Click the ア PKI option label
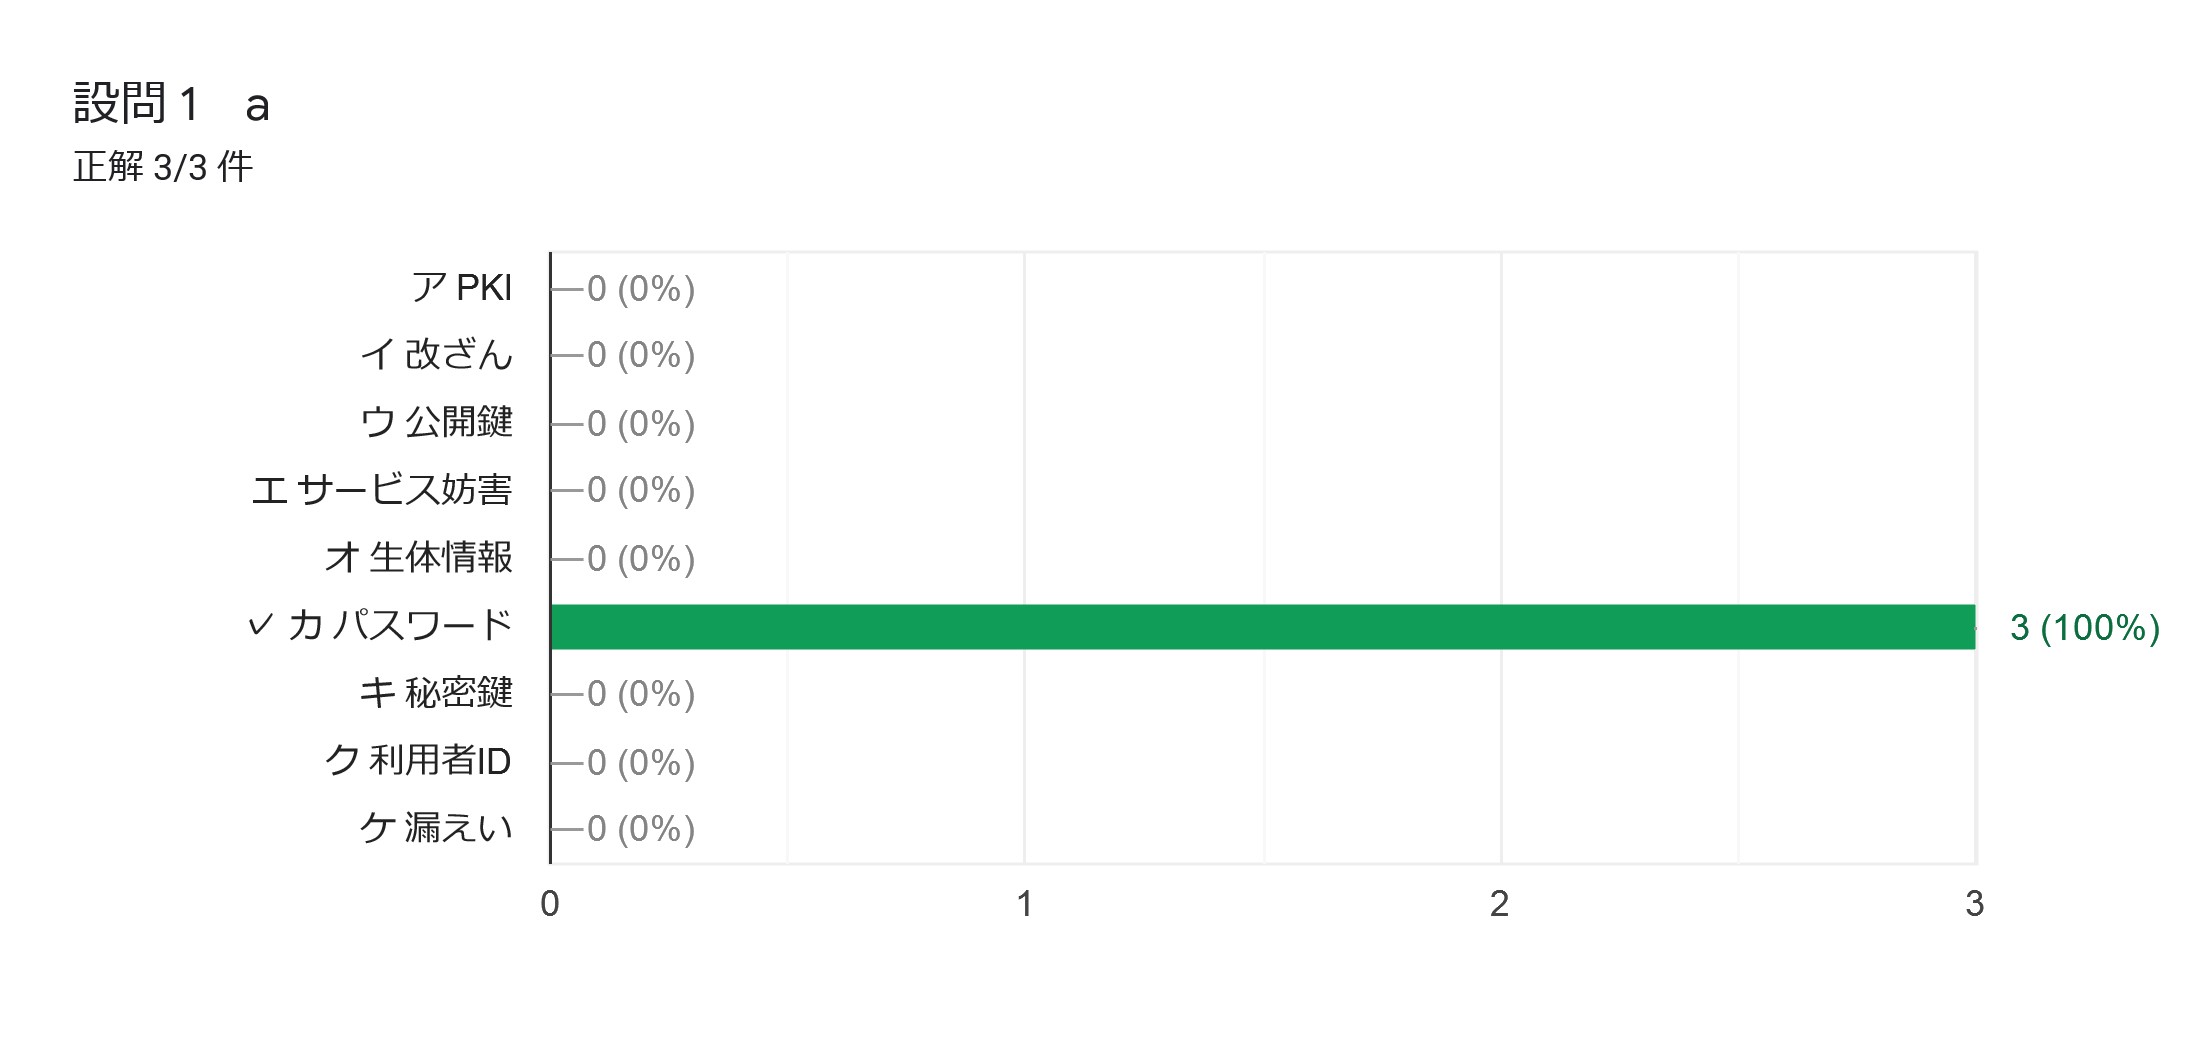 (461, 288)
